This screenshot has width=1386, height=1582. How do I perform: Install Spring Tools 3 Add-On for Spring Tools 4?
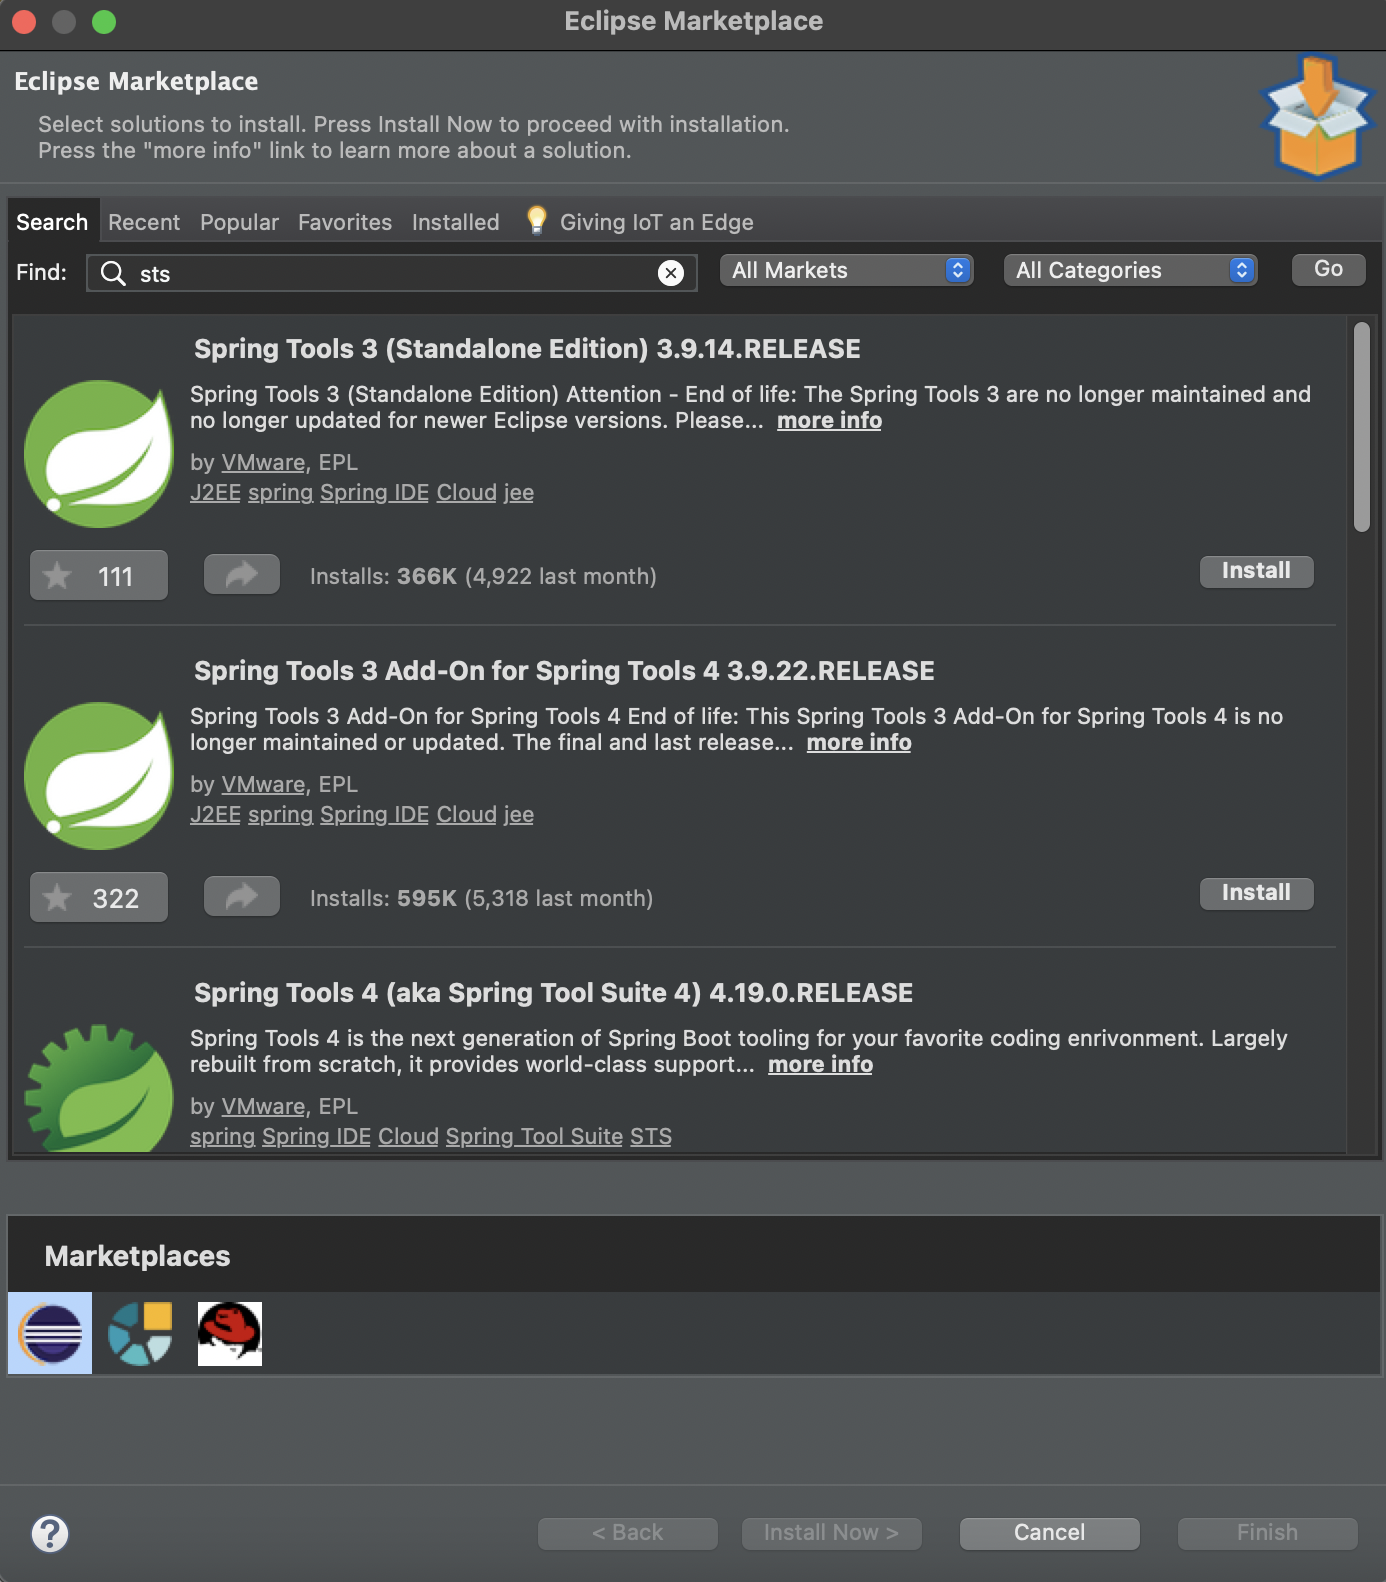(x=1257, y=893)
